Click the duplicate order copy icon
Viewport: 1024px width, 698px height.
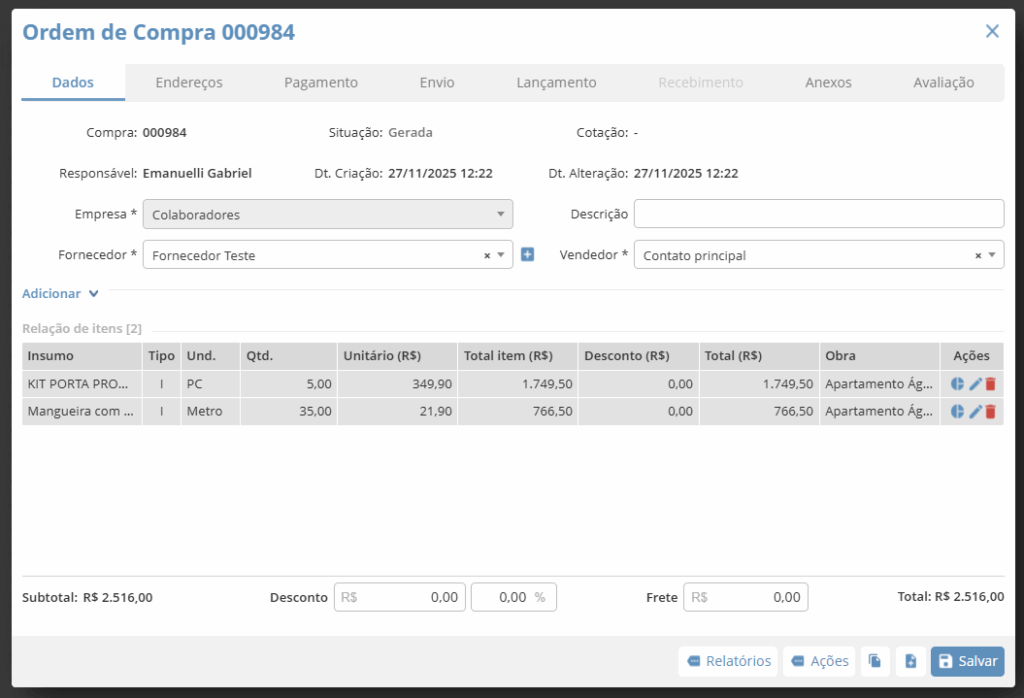coord(874,661)
